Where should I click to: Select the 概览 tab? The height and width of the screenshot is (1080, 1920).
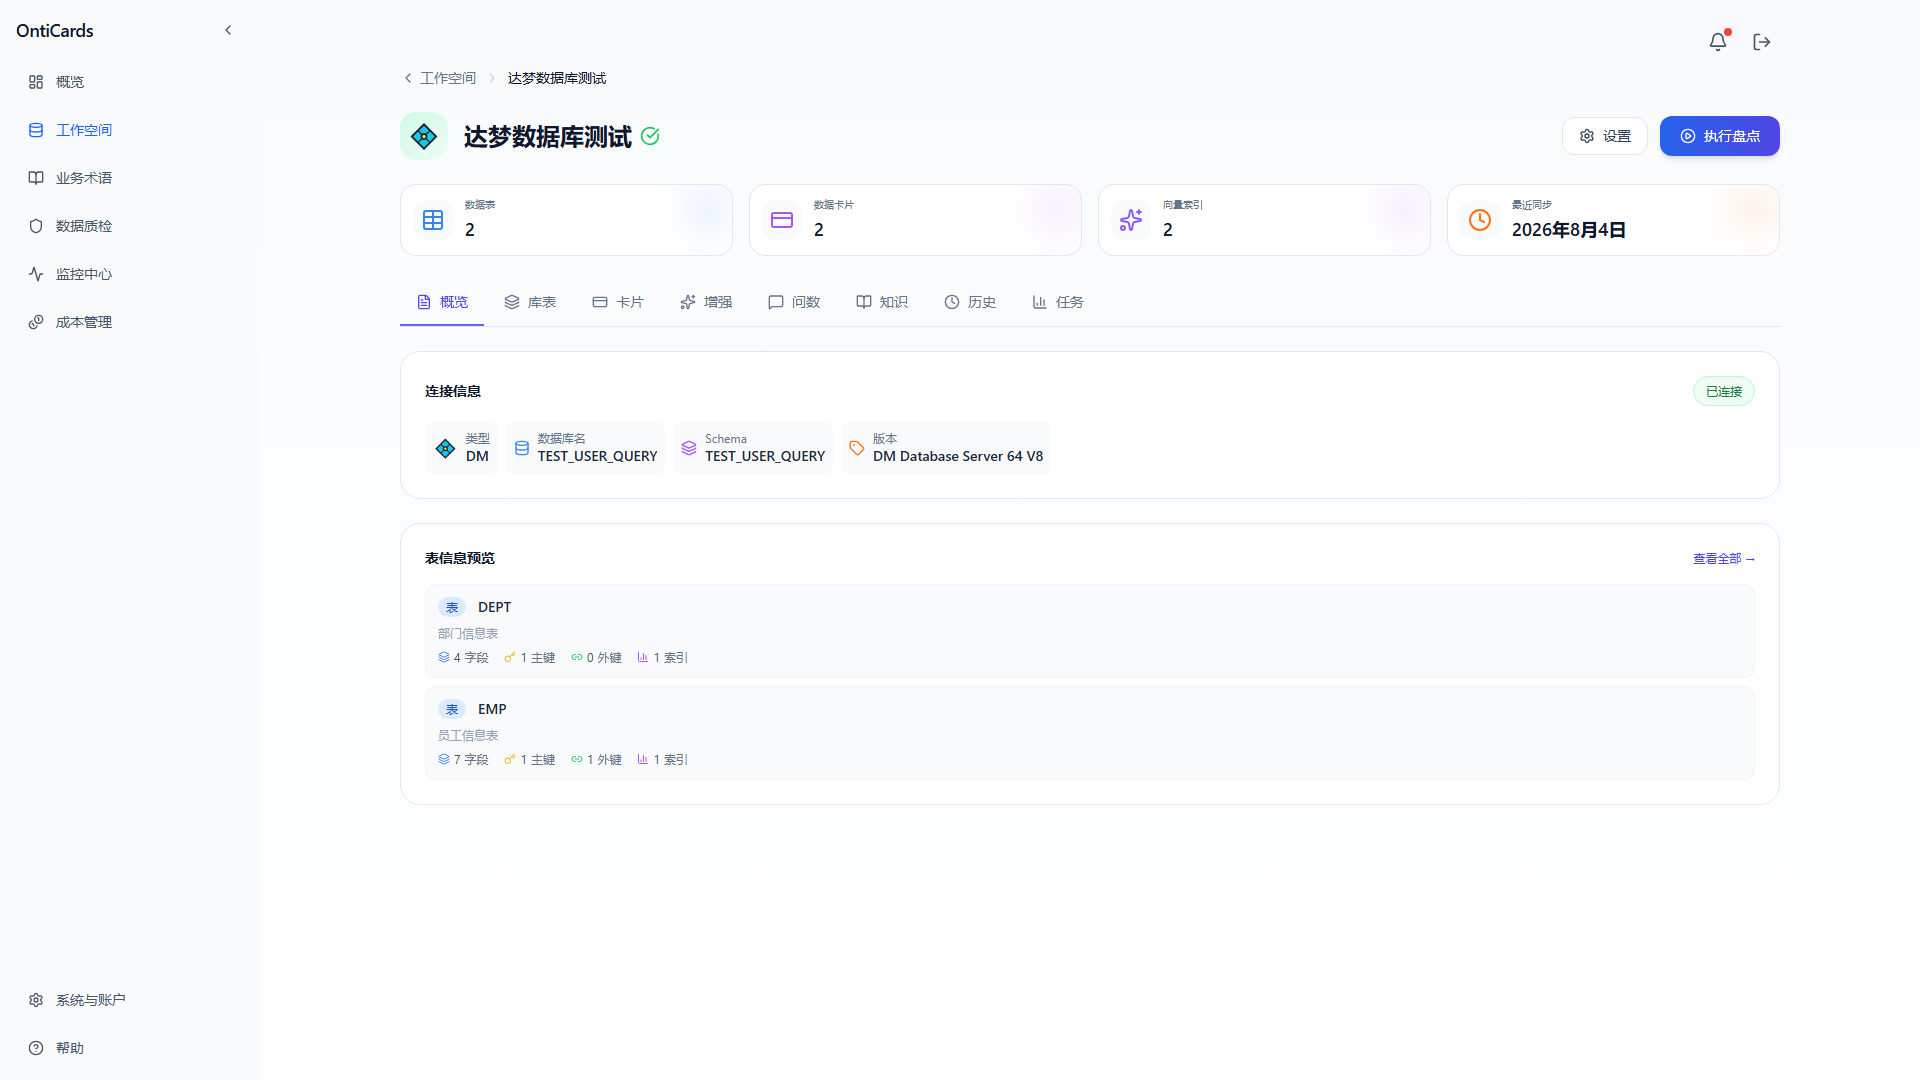point(442,302)
